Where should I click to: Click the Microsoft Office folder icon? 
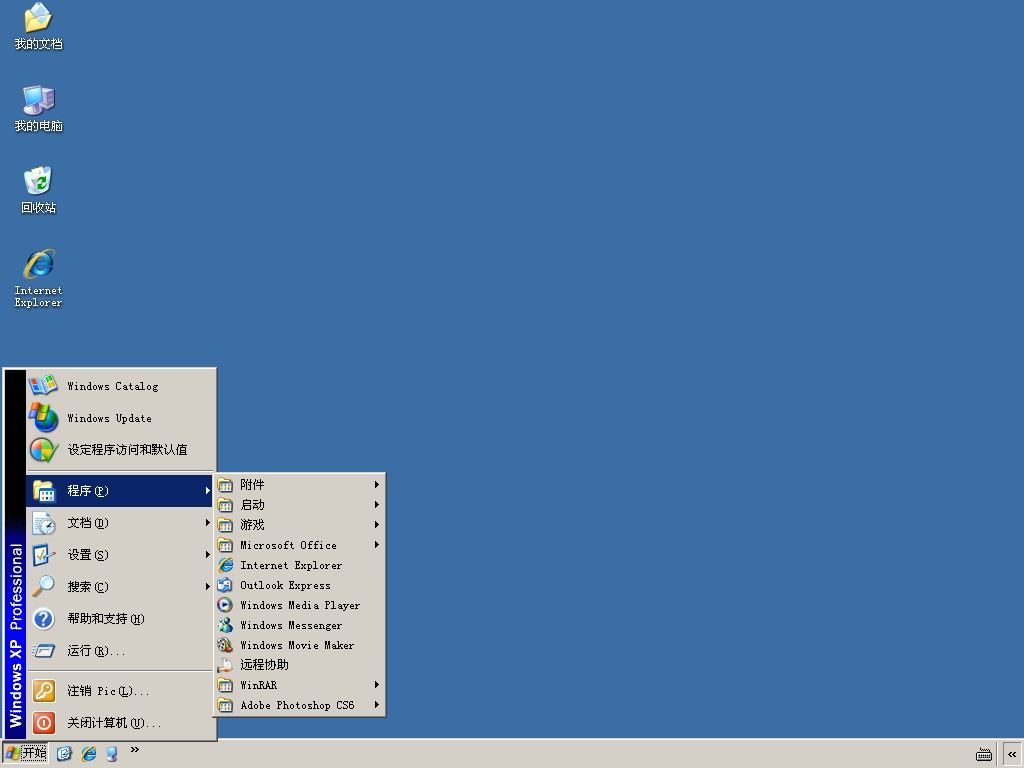pyautogui.click(x=225, y=545)
